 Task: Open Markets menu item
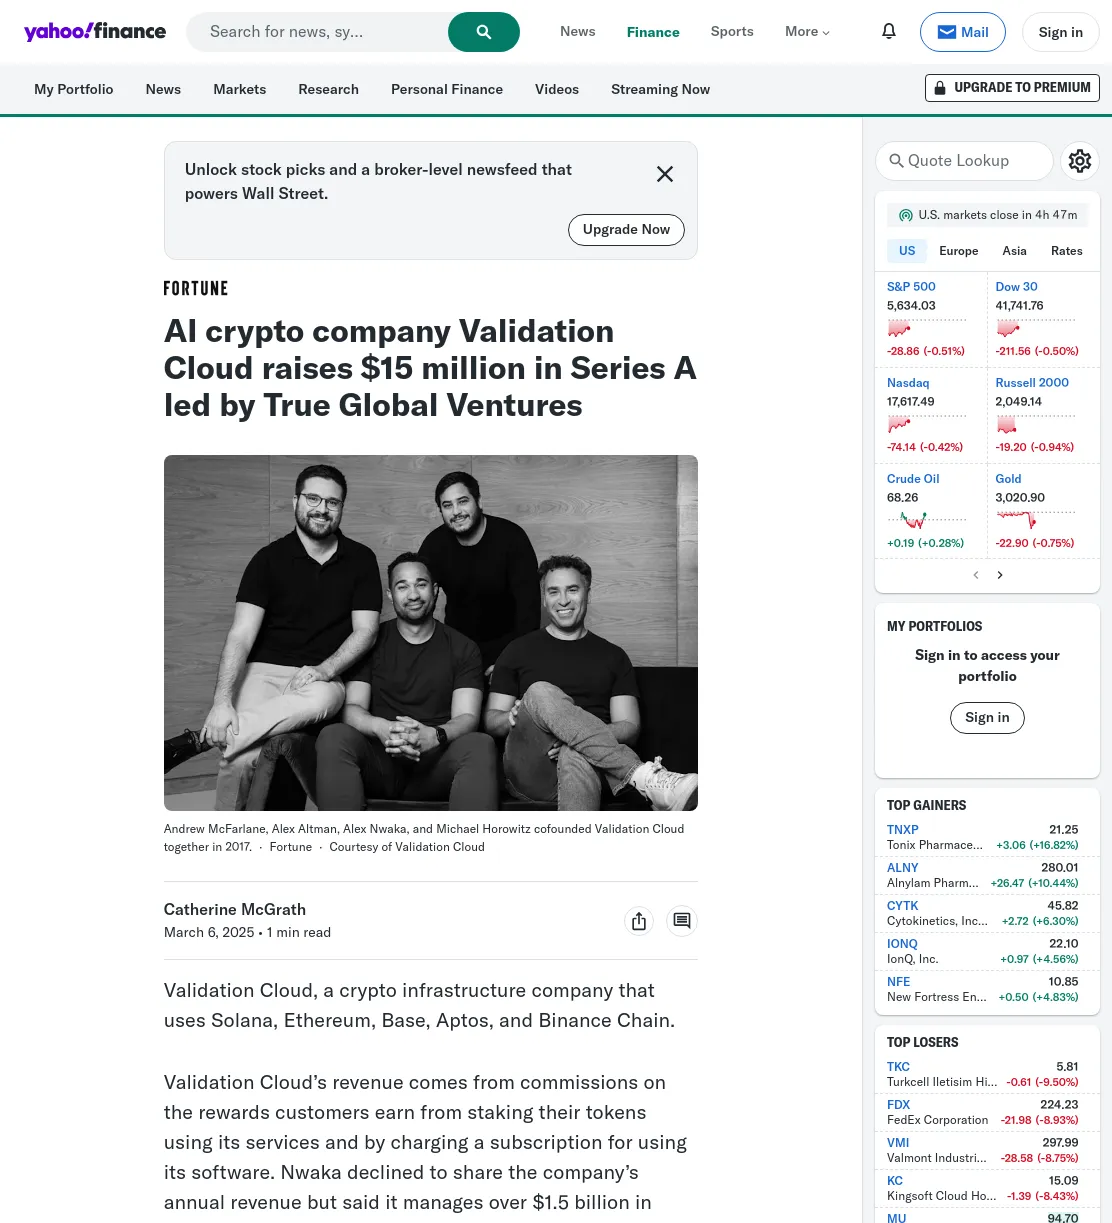pyautogui.click(x=240, y=89)
